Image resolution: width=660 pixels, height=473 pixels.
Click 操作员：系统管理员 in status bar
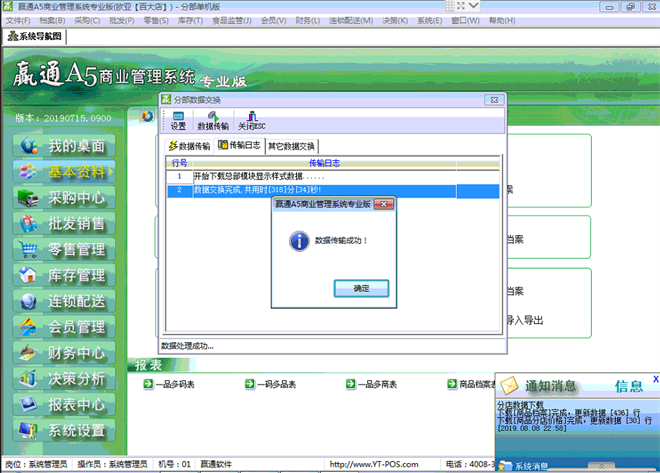click(112, 464)
